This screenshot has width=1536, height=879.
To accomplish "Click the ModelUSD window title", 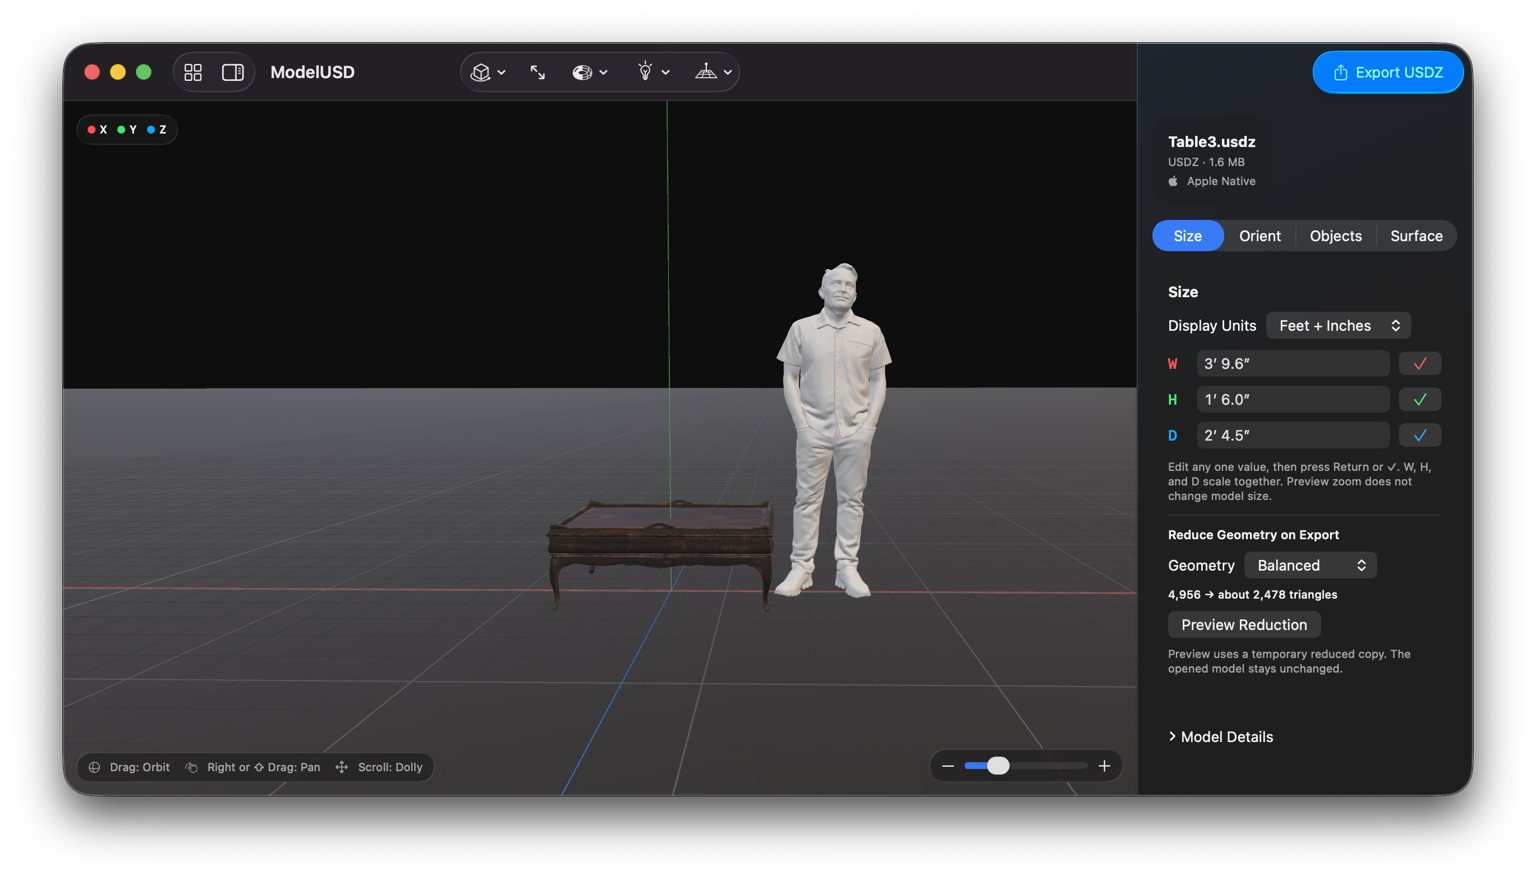I will click(312, 72).
